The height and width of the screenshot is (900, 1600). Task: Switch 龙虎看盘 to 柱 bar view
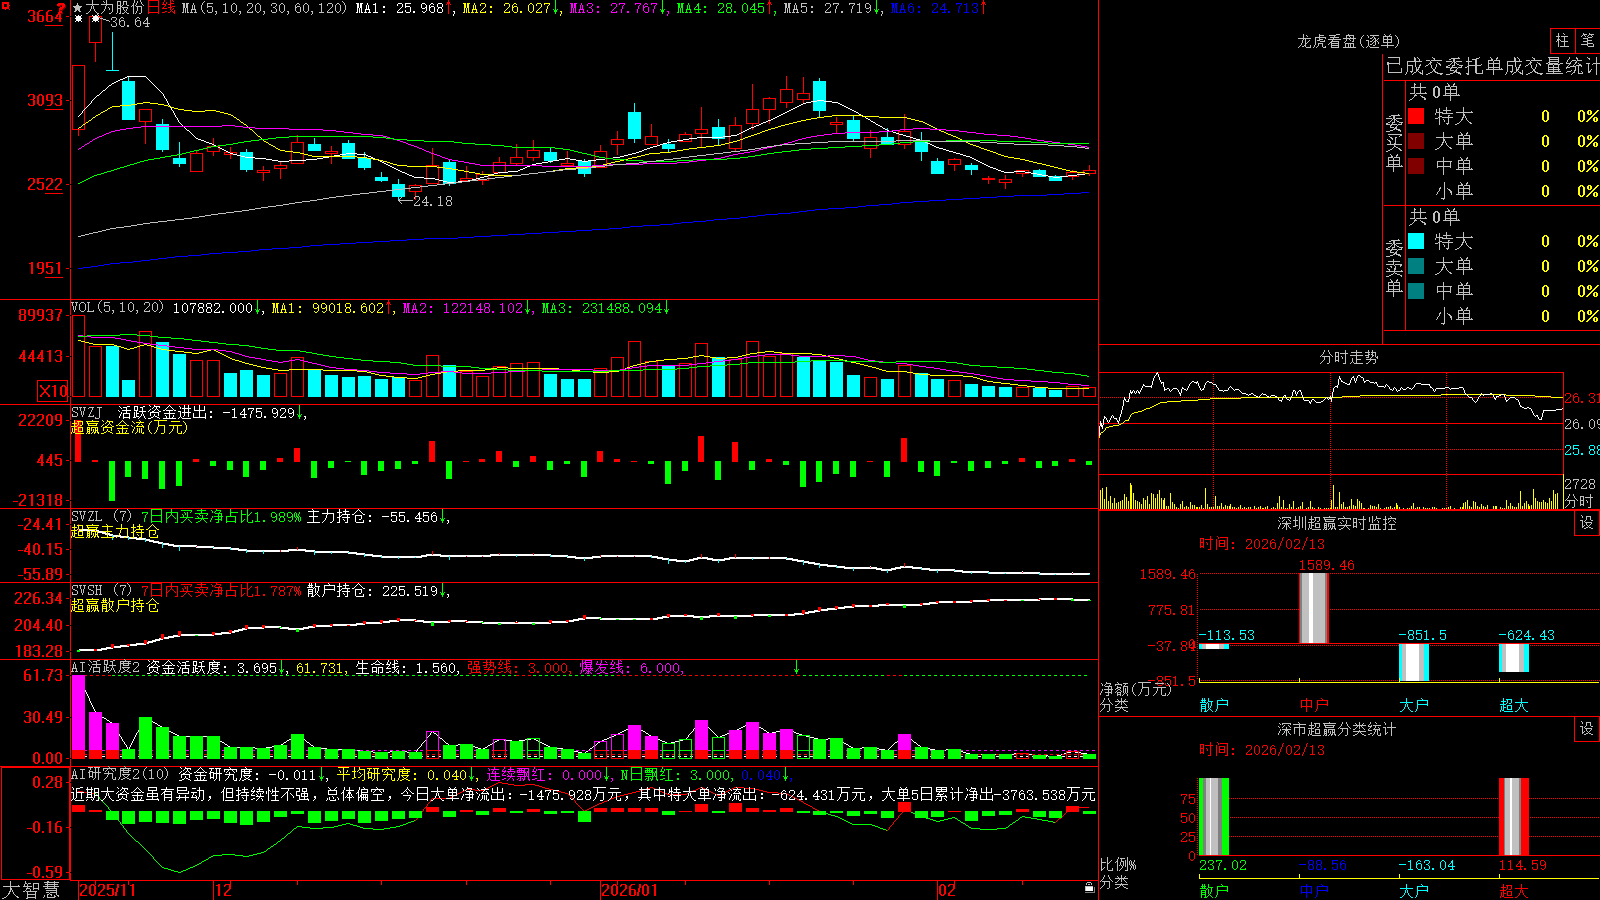coord(1562,41)
